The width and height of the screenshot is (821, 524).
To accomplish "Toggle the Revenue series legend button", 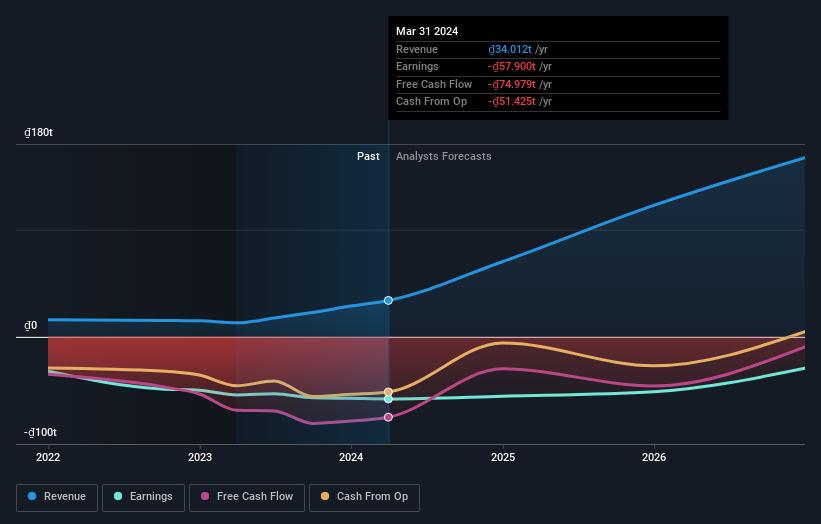I will pyautogui.click(x=57, y=497).
